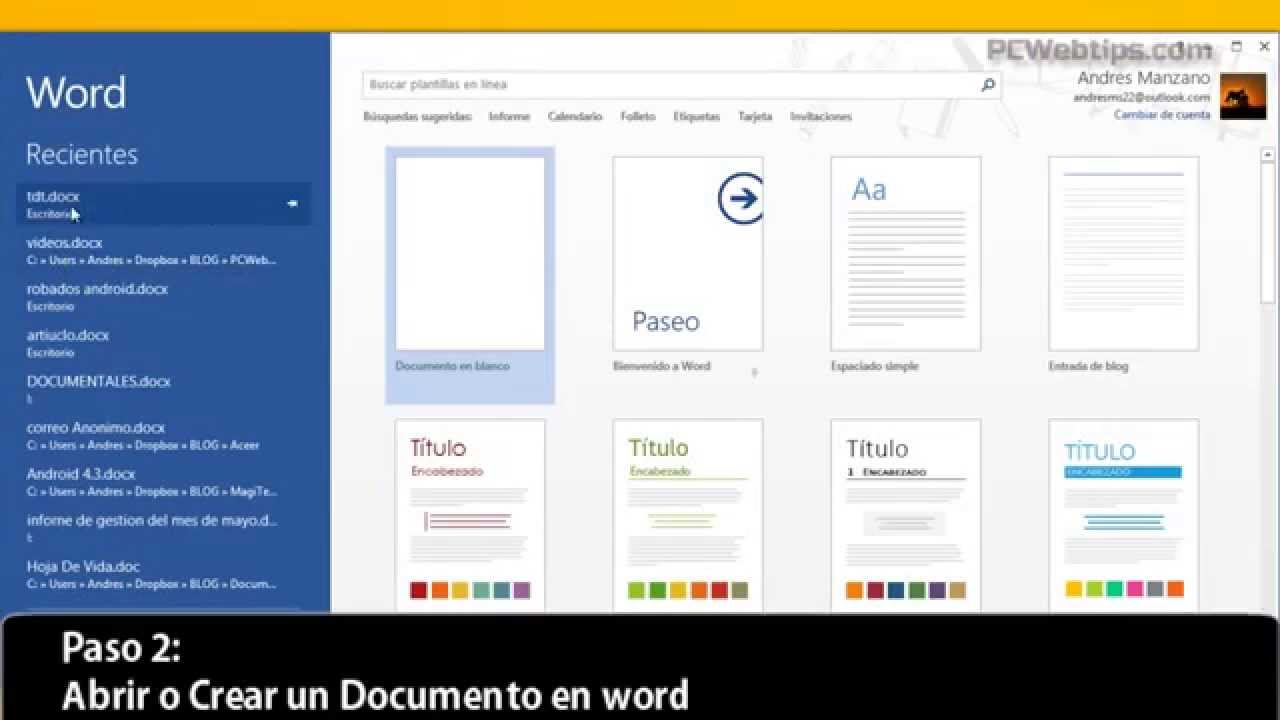Click the Andres Manzano account name
The height and width of the screenshot is (720, 1280).
(1144, 78)
